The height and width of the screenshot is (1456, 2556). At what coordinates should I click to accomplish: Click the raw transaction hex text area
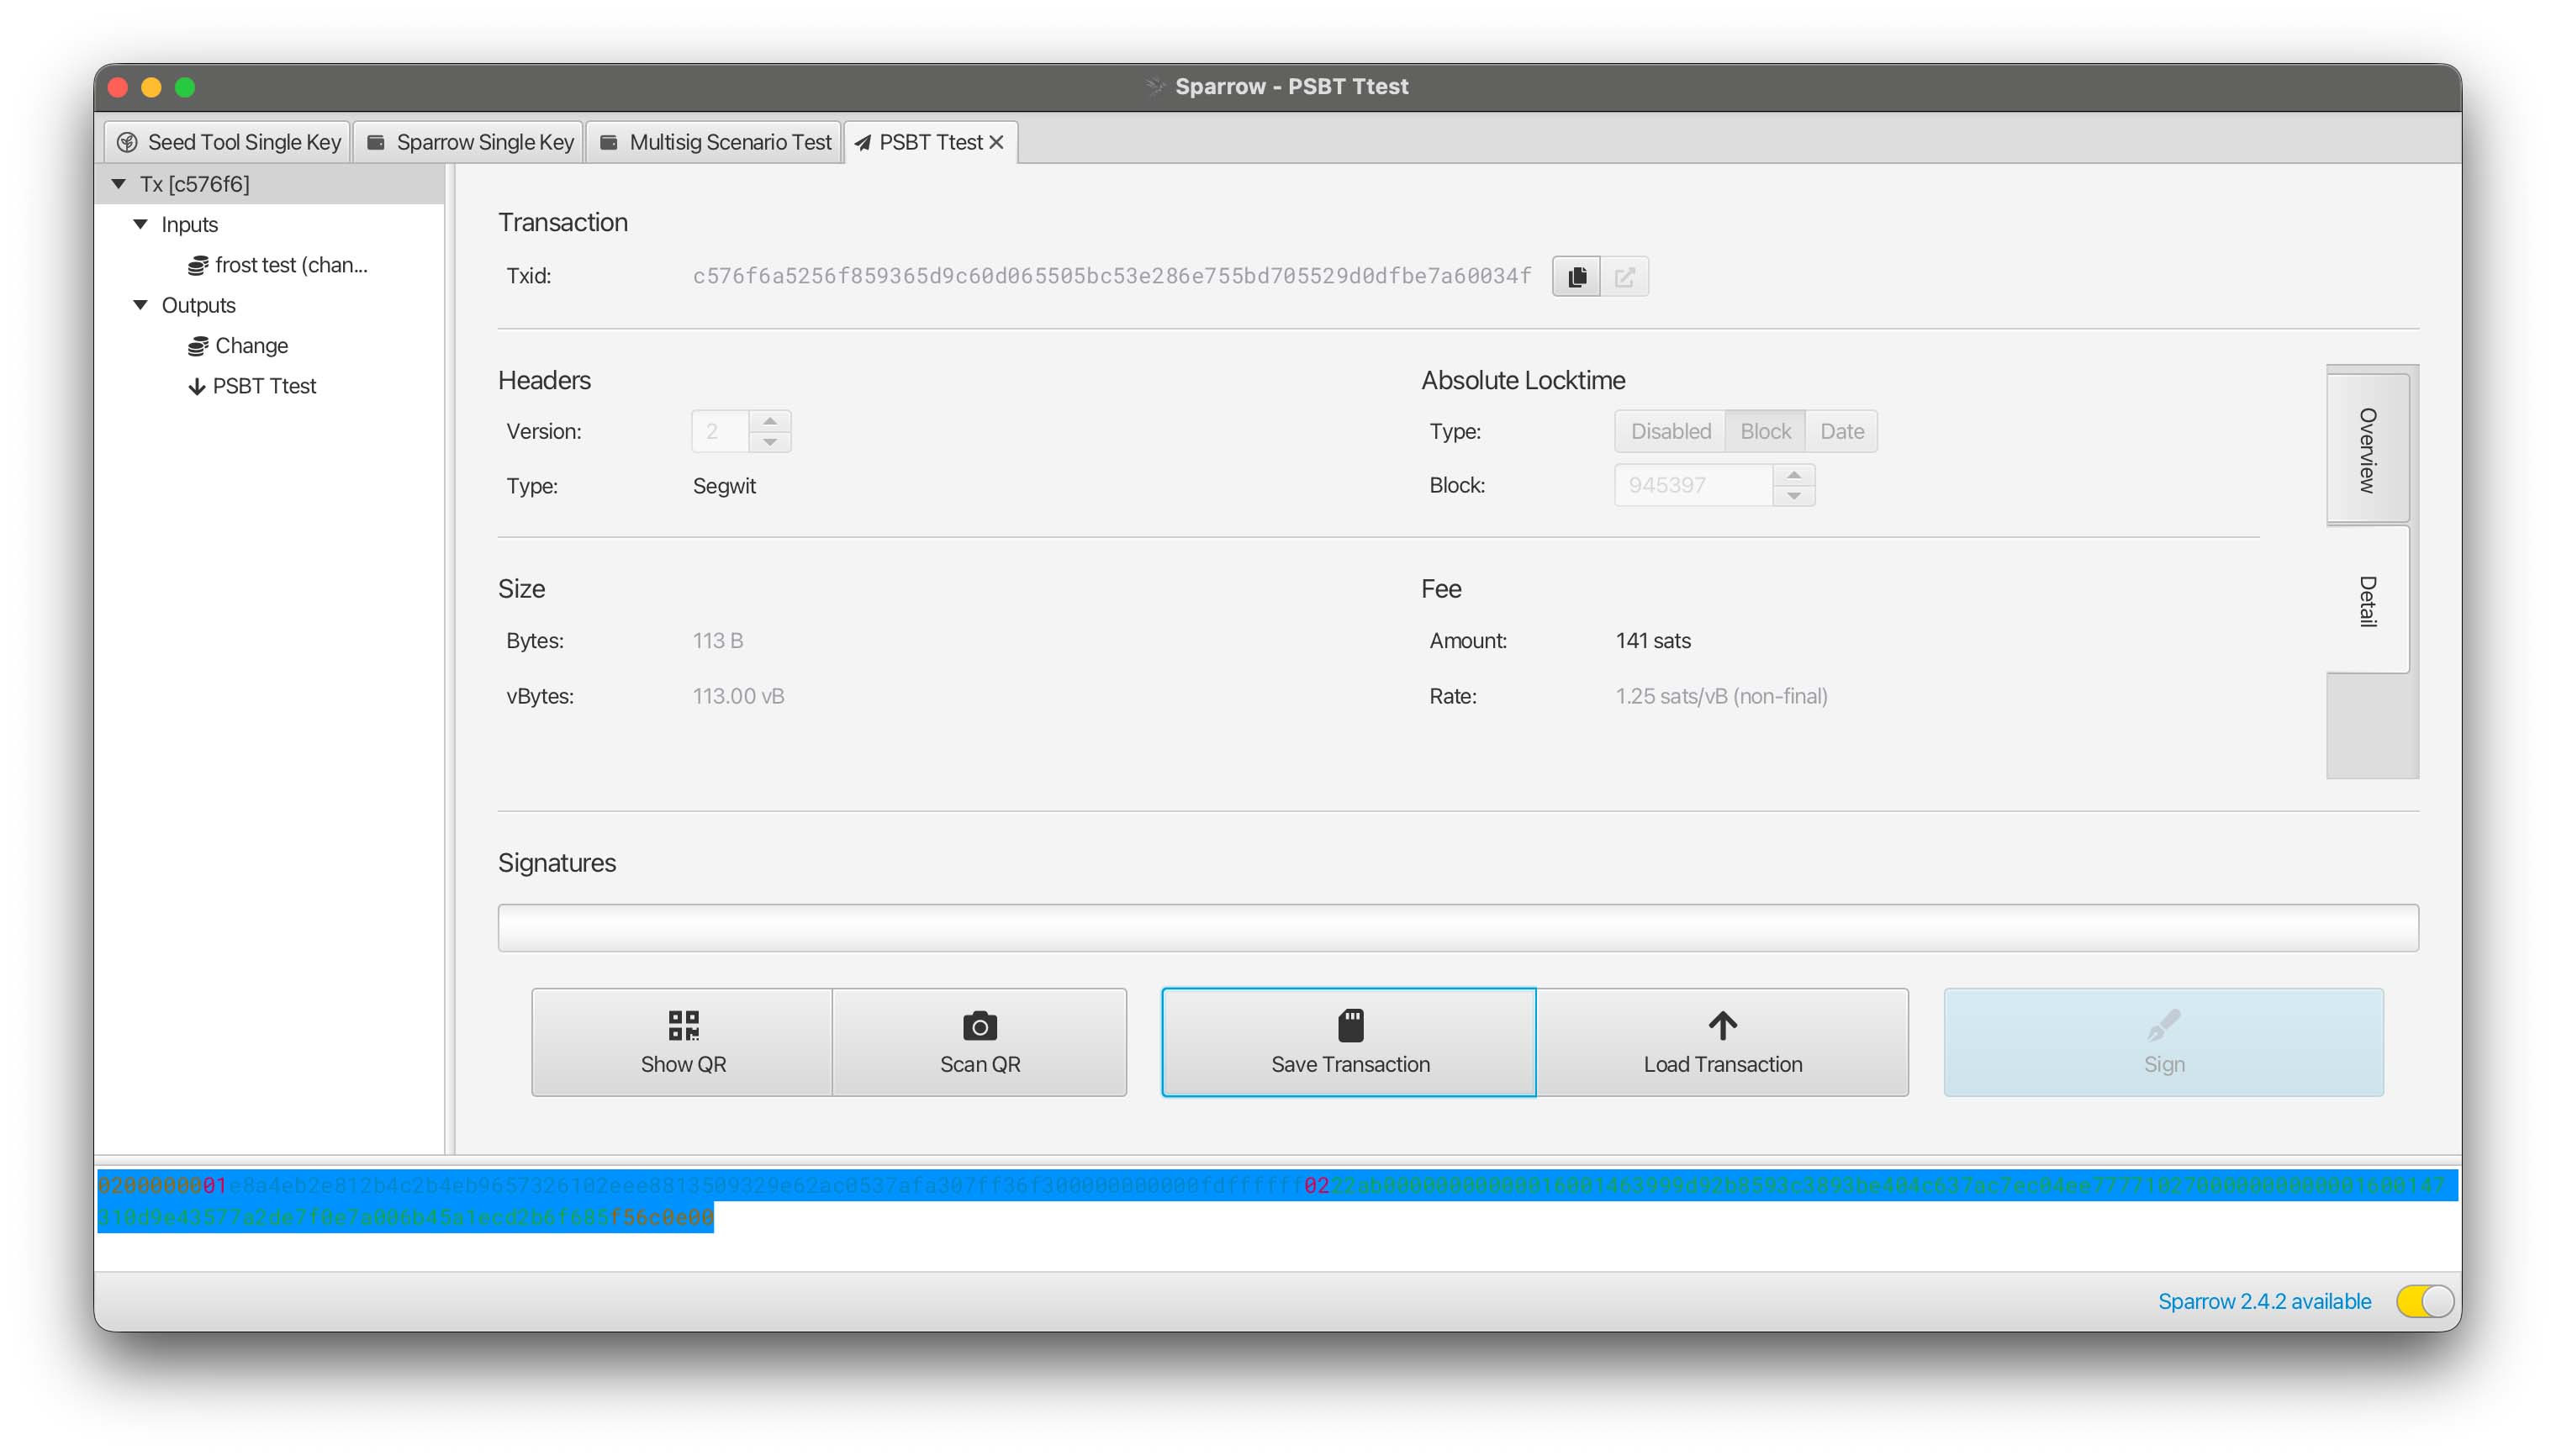(x=1278, y=1216)
